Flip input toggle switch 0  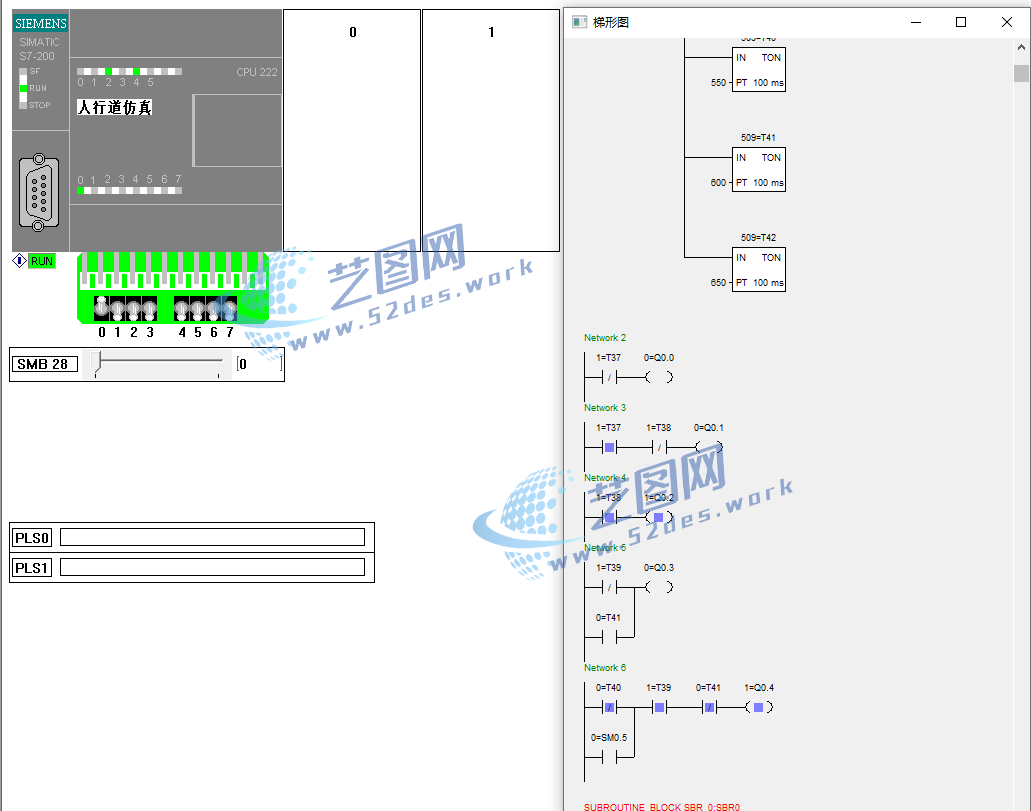pyautogui.click(x=101, y=308)
